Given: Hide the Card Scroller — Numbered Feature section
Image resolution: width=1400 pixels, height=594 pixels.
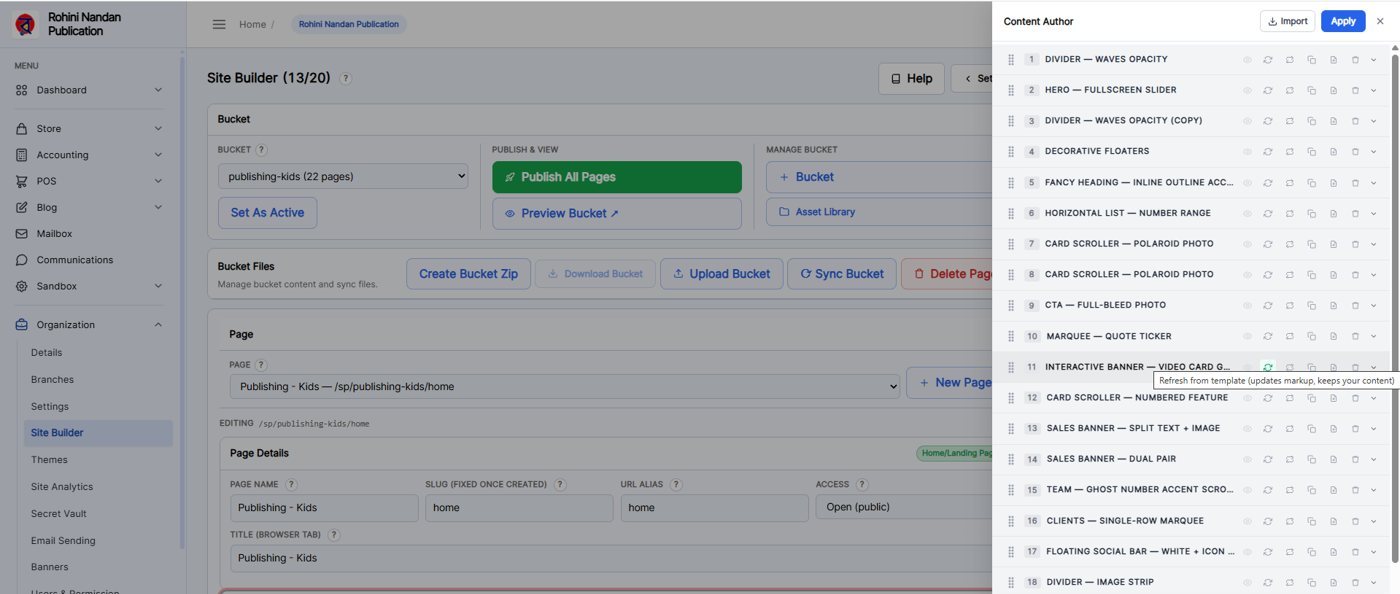Looking at the screenshot, I should 1247,398.
